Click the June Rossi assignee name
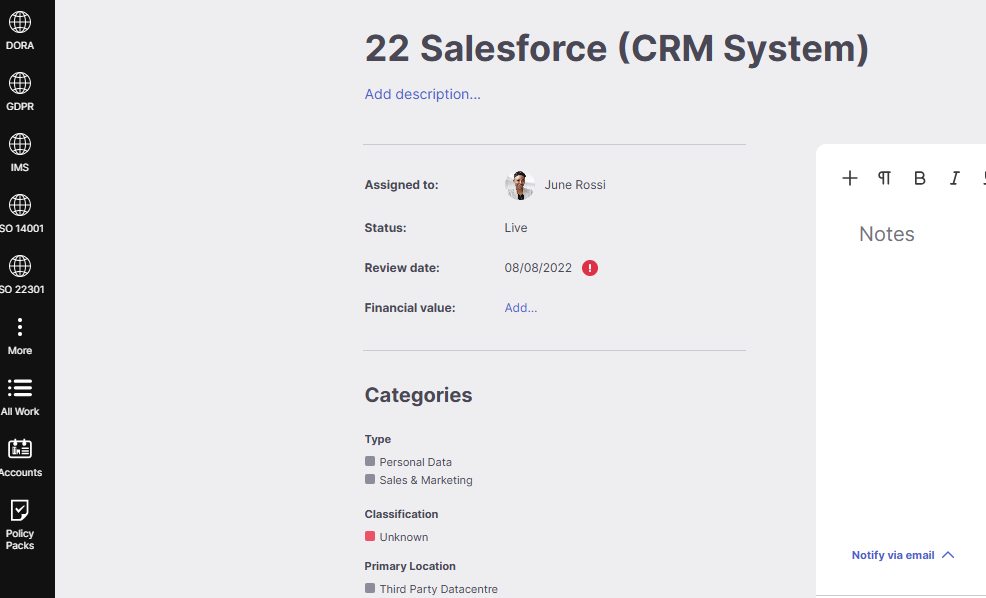 click(x=575, y=185)
